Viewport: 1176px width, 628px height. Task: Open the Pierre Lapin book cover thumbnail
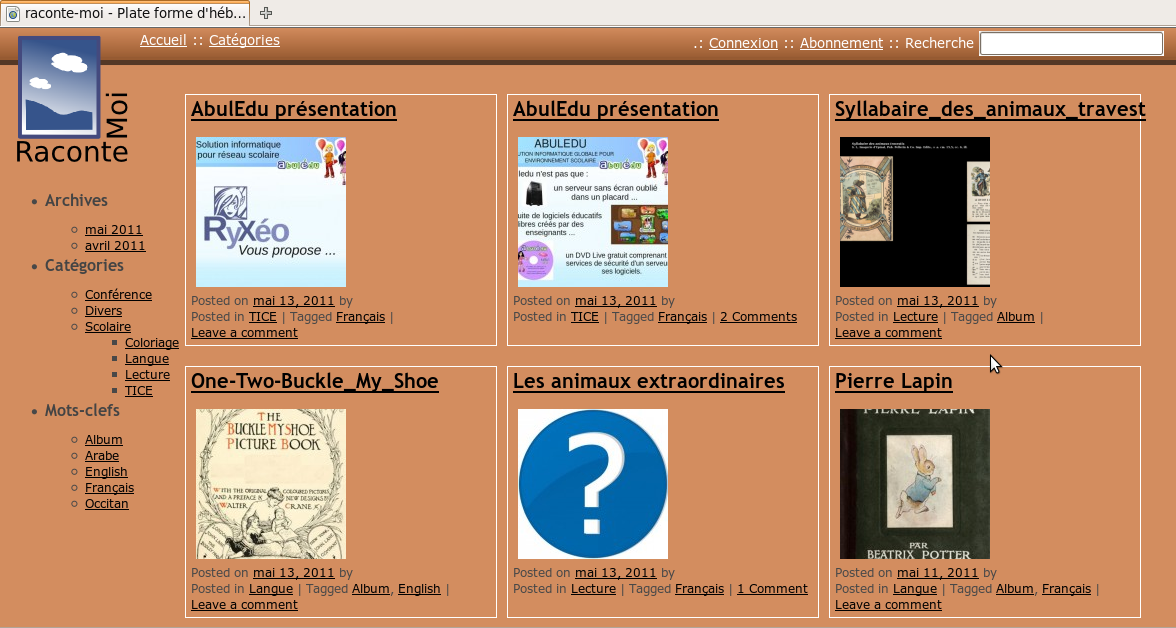914,484
